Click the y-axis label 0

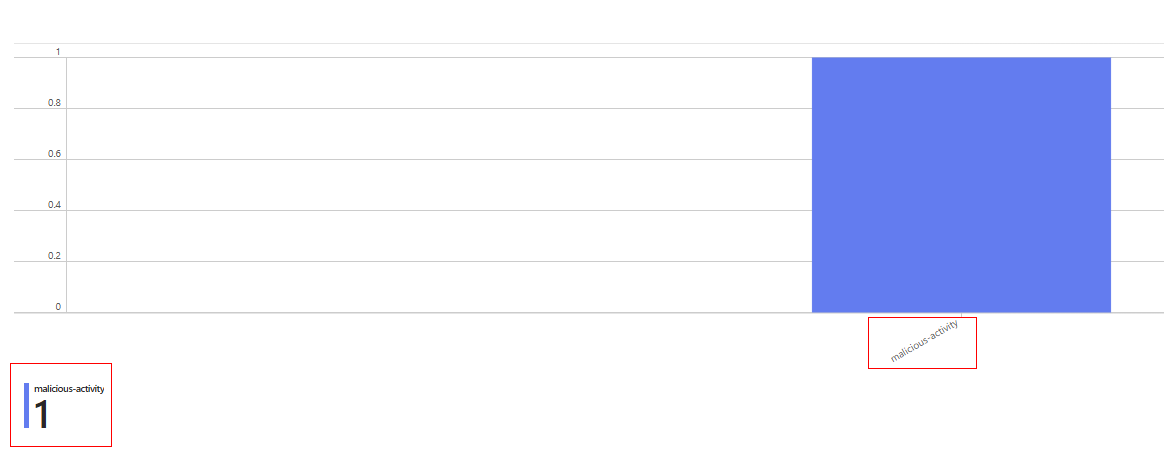click(58, 307)
